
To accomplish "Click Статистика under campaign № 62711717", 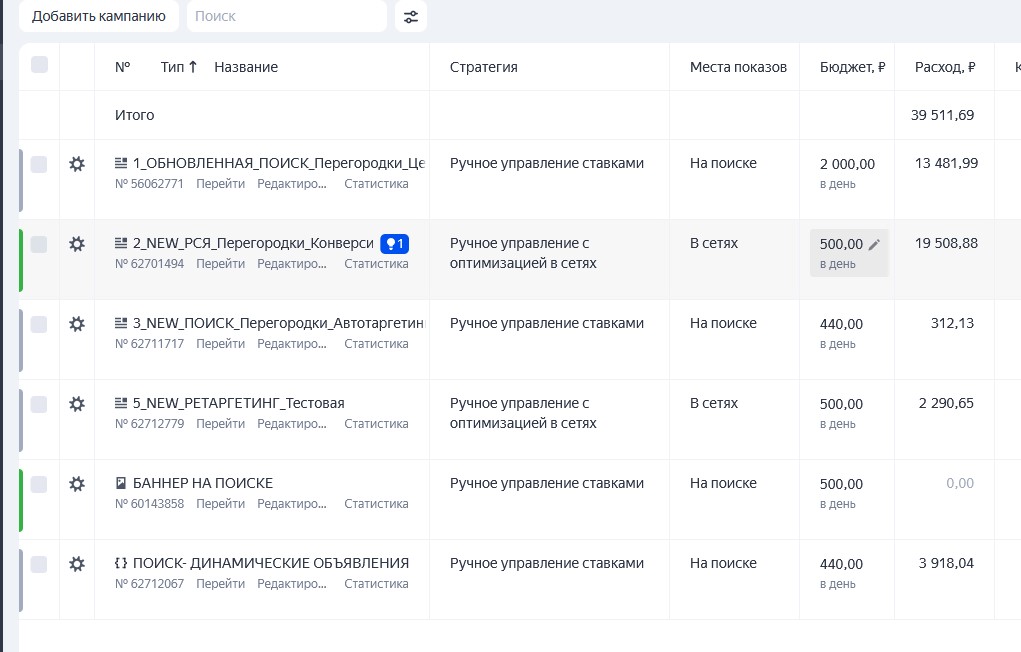I will [376, 344].
